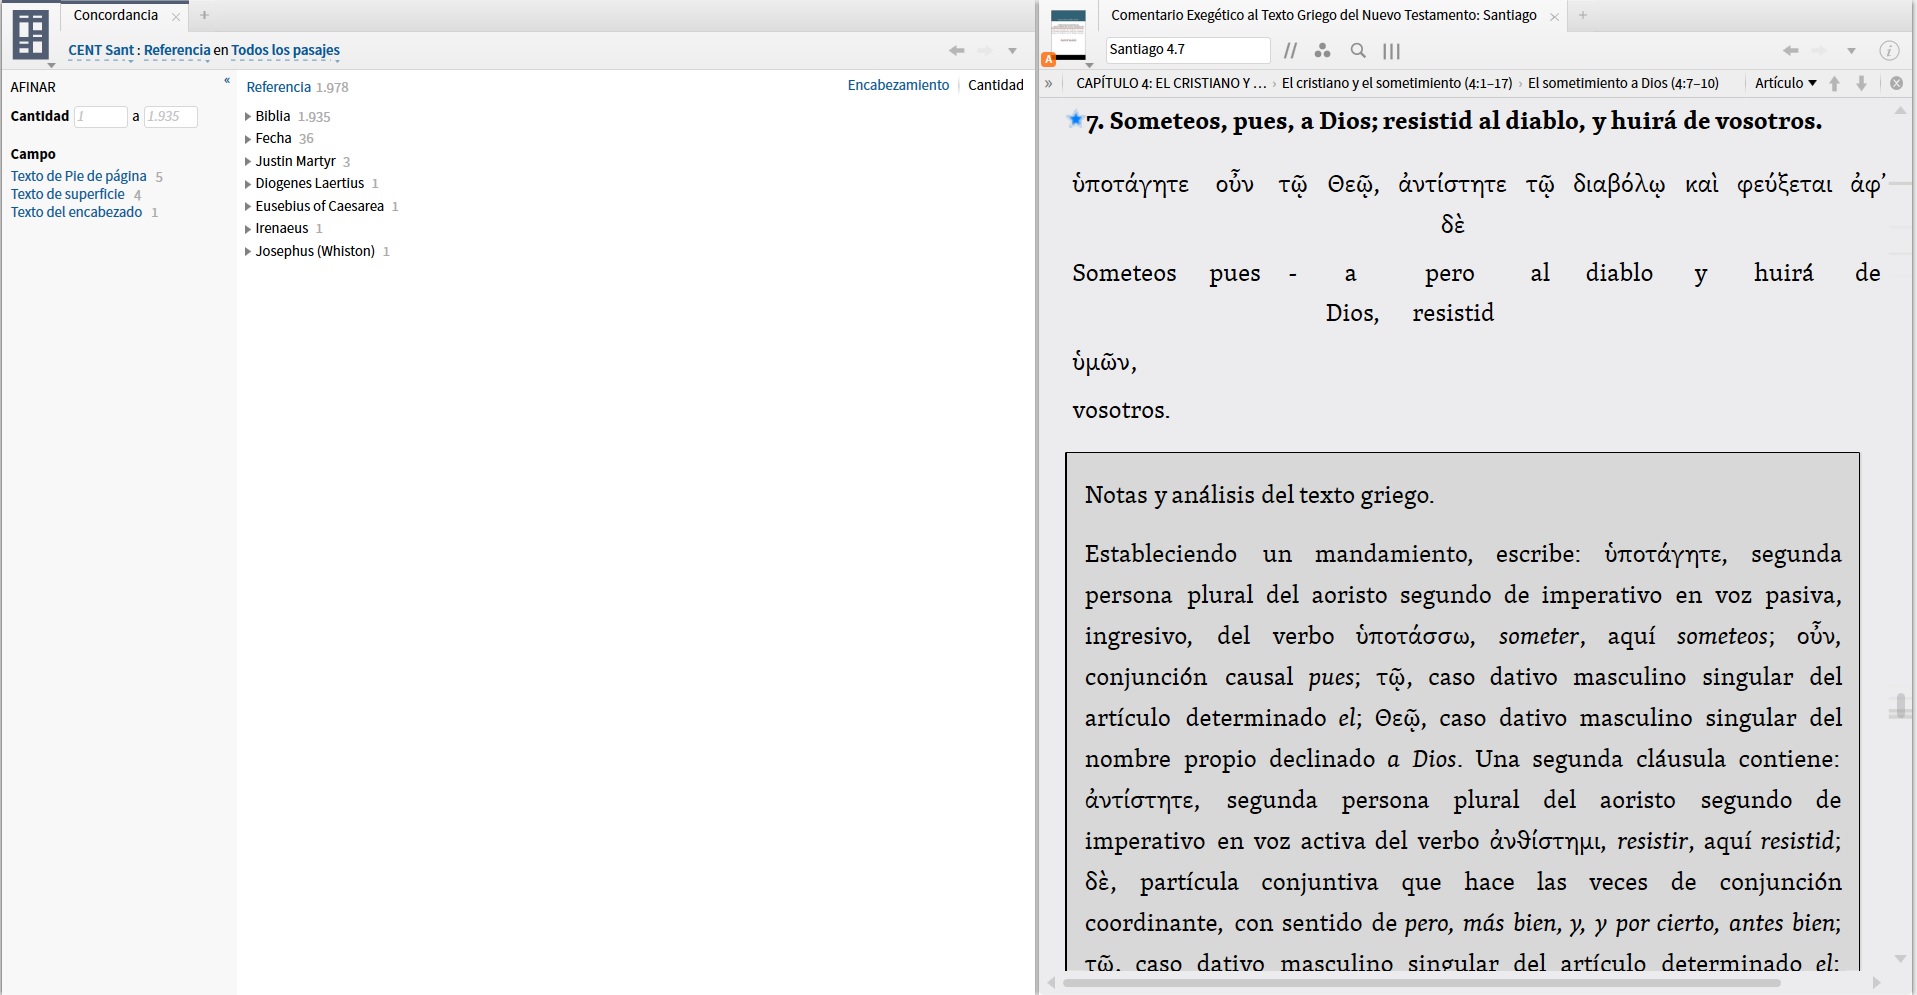
Task: Open commentary history dropdown arrow
Action: pos(1851,51)
